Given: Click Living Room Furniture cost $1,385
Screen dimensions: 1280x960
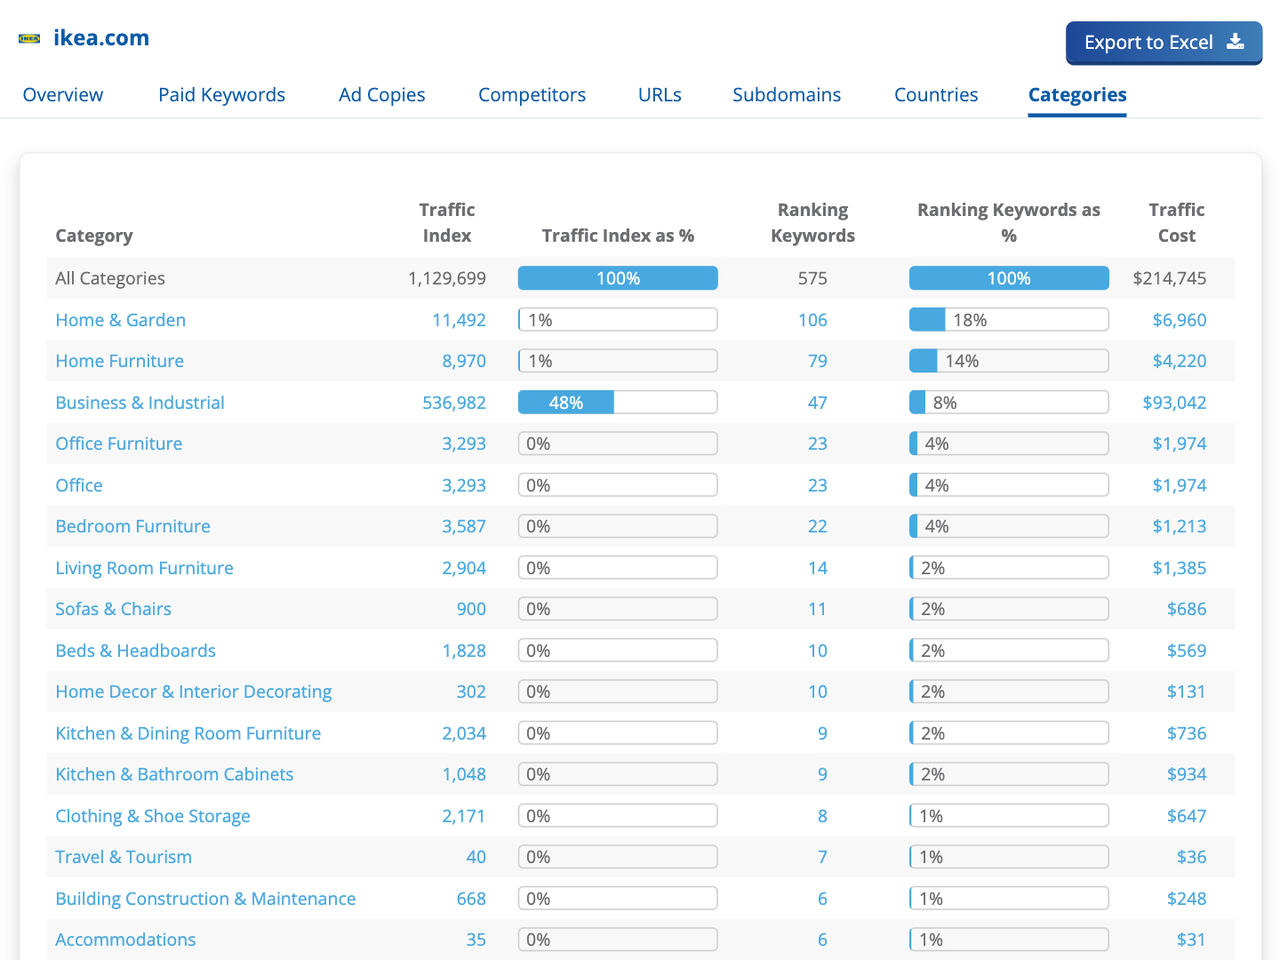Looking at the screenshot, I should (1179, 568).
